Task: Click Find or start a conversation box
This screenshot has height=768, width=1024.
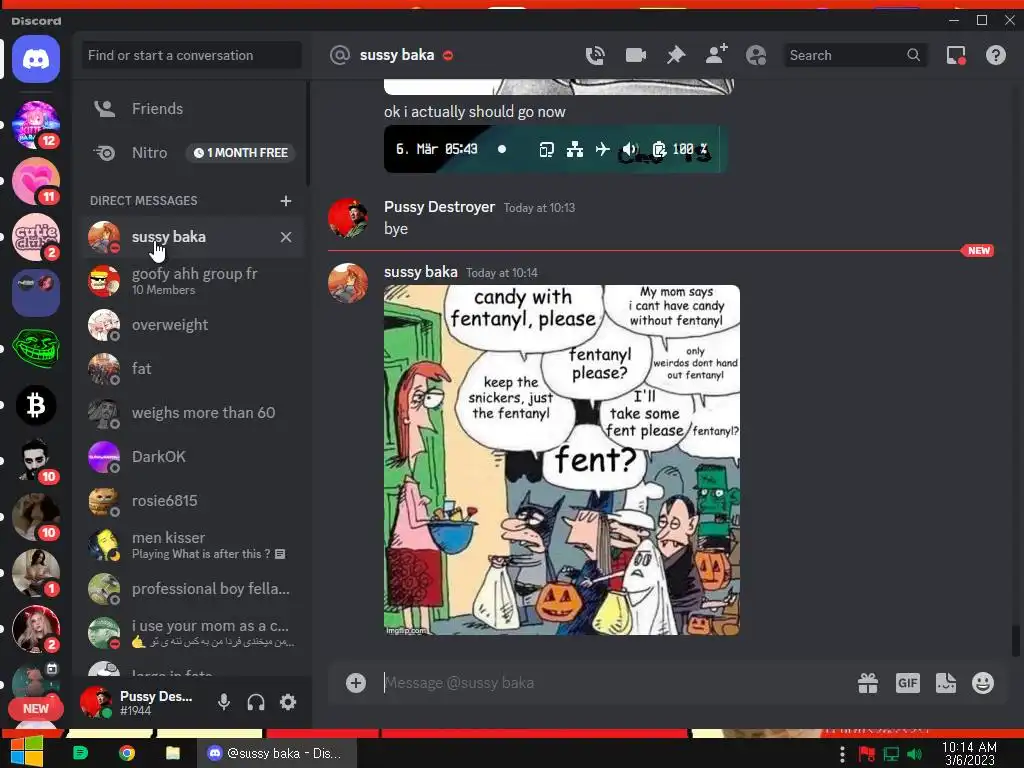Action: [x=191, y=56]
